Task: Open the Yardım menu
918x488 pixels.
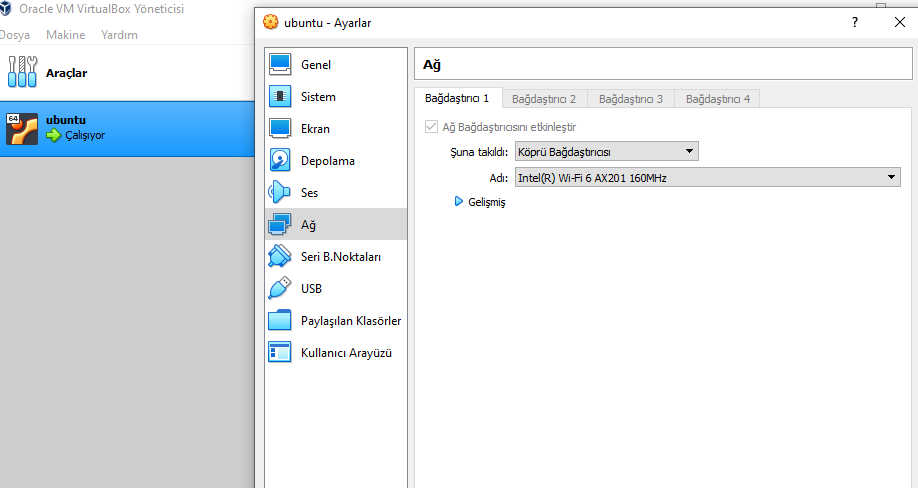Action: pyautogui.click(x=119, y=35)
